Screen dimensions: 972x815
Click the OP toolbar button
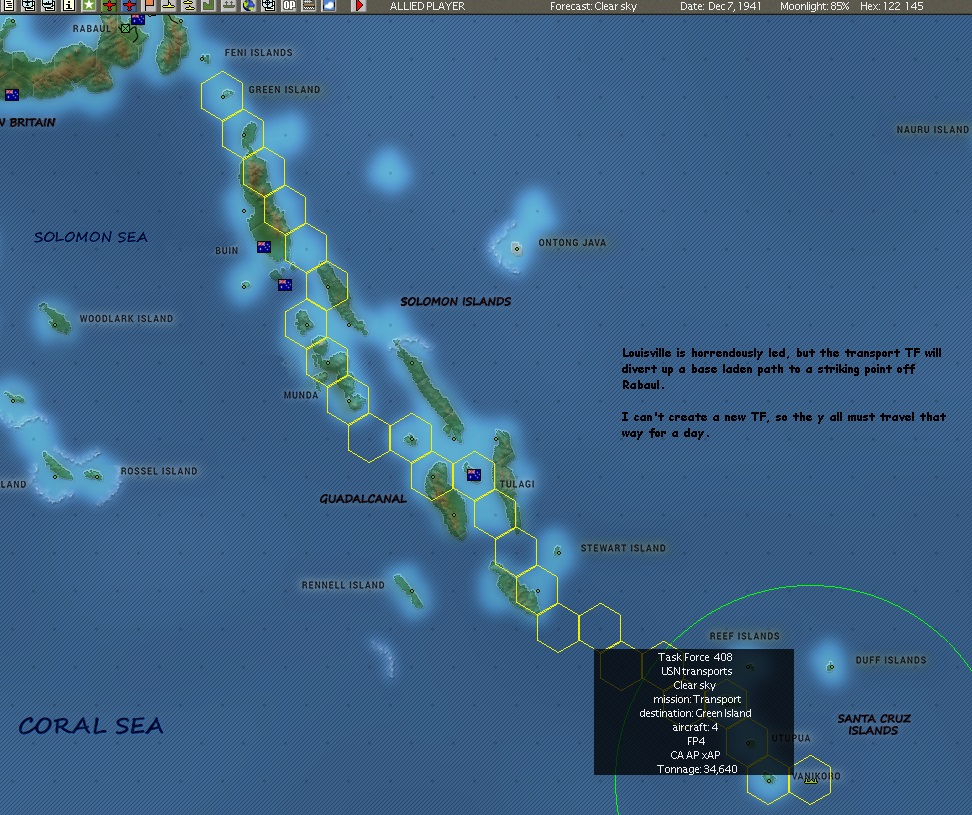coord(289,6)
